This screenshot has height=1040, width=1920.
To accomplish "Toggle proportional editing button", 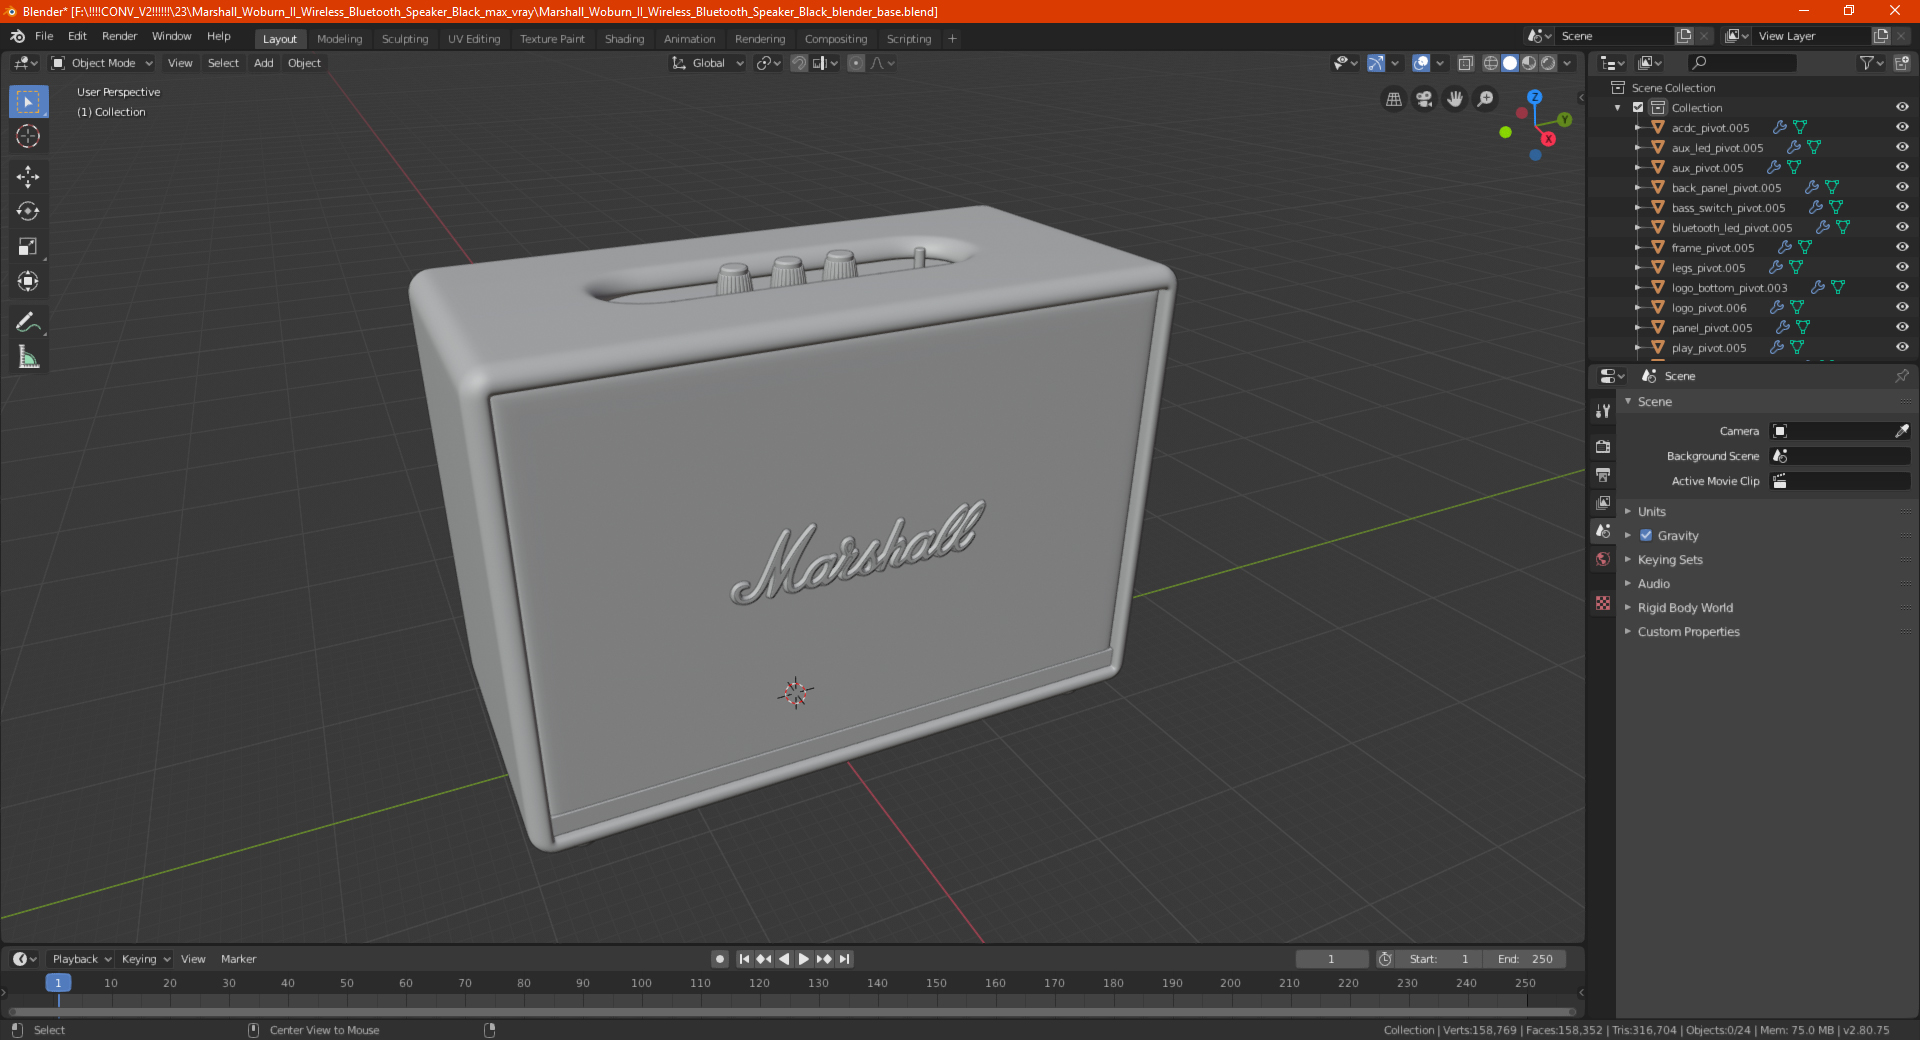I will click(856, 63).
